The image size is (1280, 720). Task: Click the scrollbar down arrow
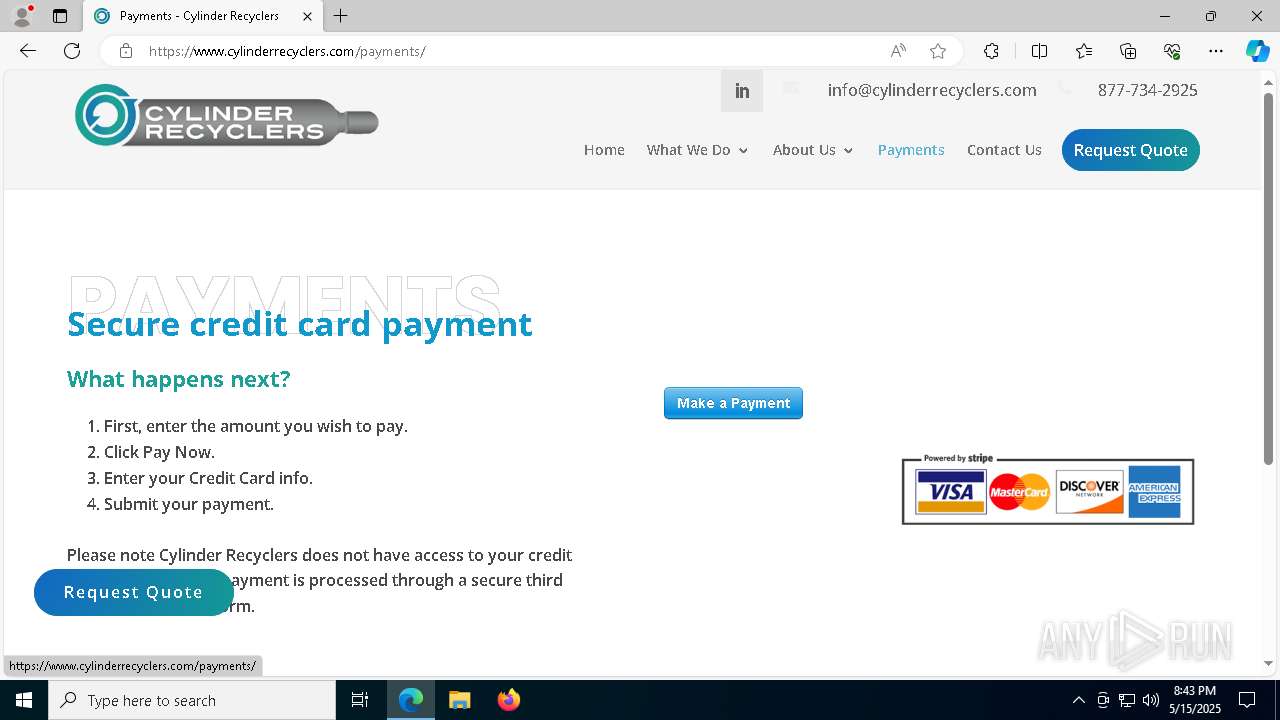tap(1269, 663)
